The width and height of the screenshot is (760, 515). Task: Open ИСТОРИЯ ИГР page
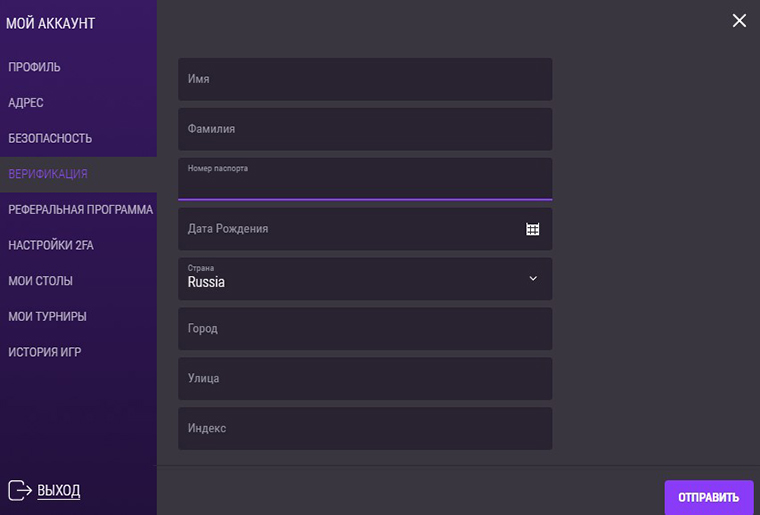[x=45, y=352]
